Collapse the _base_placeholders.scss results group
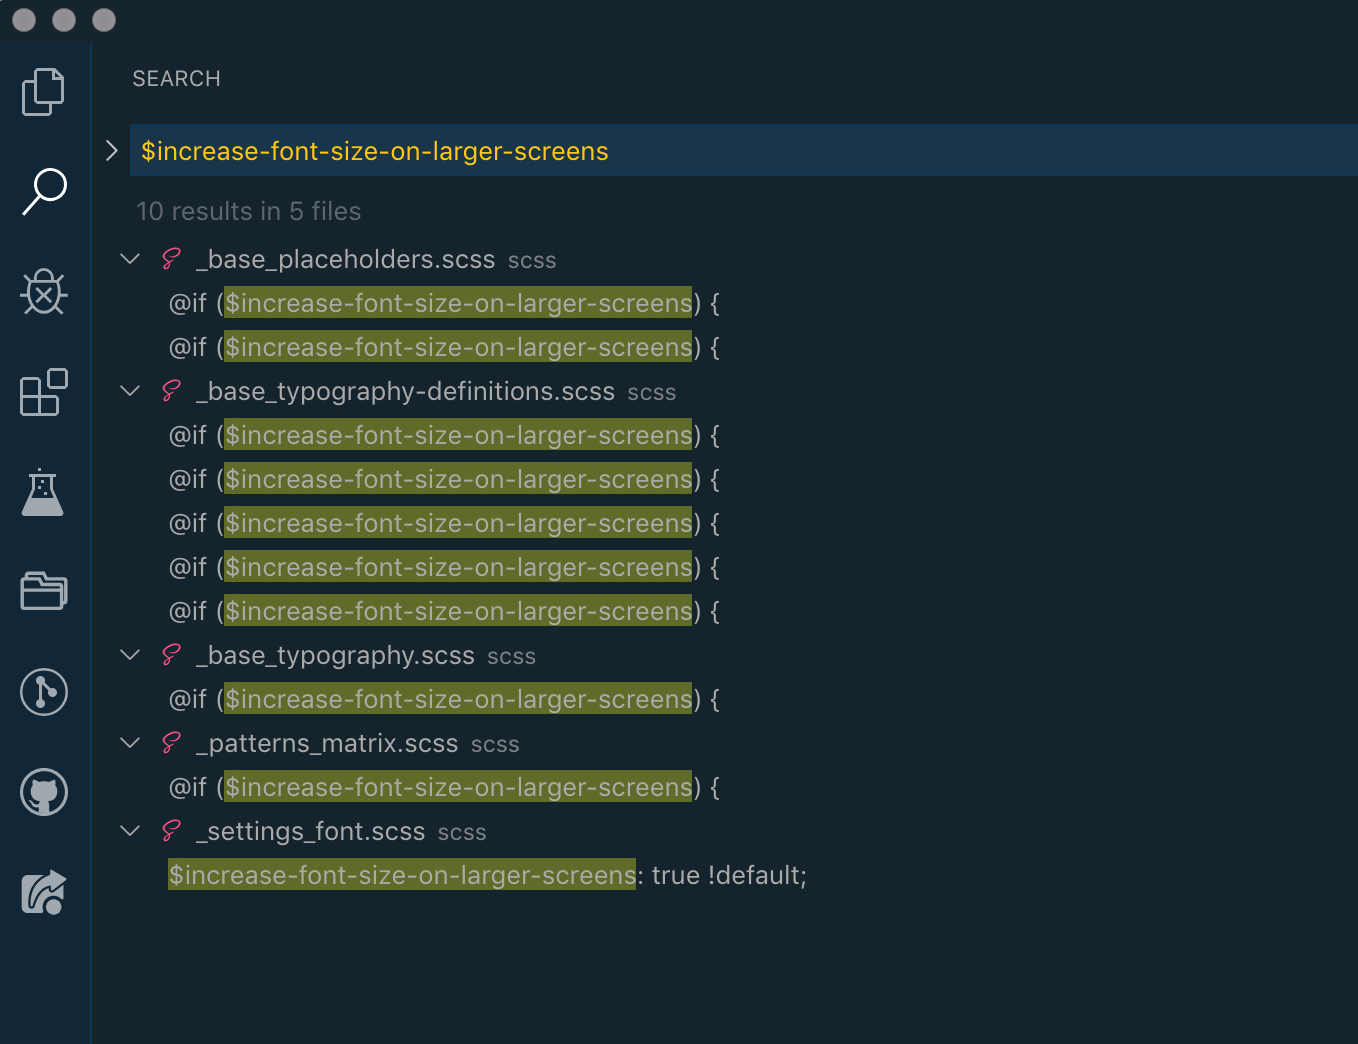The height and width of the screenshot is (1044, 1358). 129,258
